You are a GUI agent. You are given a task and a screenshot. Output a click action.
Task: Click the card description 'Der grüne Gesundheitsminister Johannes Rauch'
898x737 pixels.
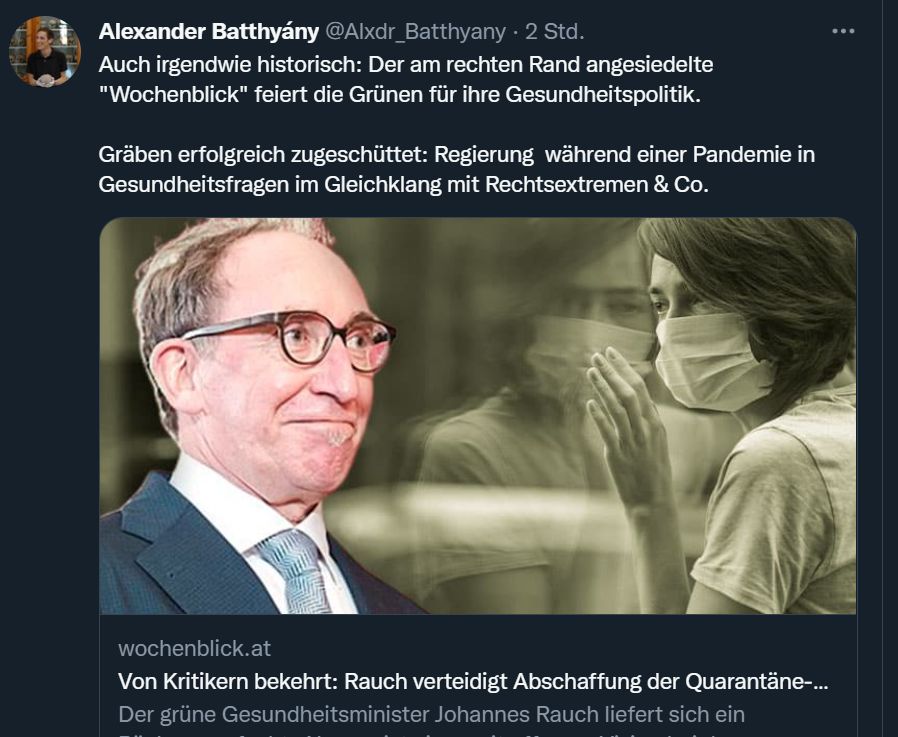[x=431, y=715]
